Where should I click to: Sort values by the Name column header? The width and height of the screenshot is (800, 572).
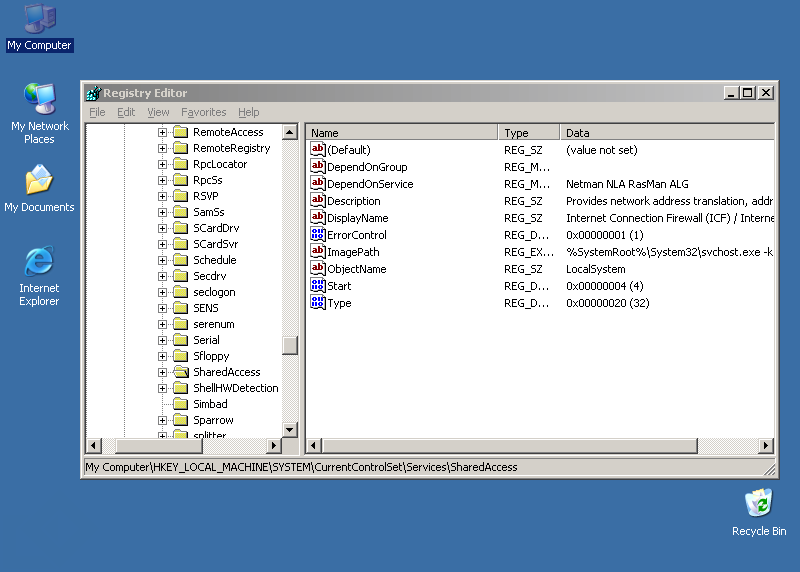click(402, 133)
